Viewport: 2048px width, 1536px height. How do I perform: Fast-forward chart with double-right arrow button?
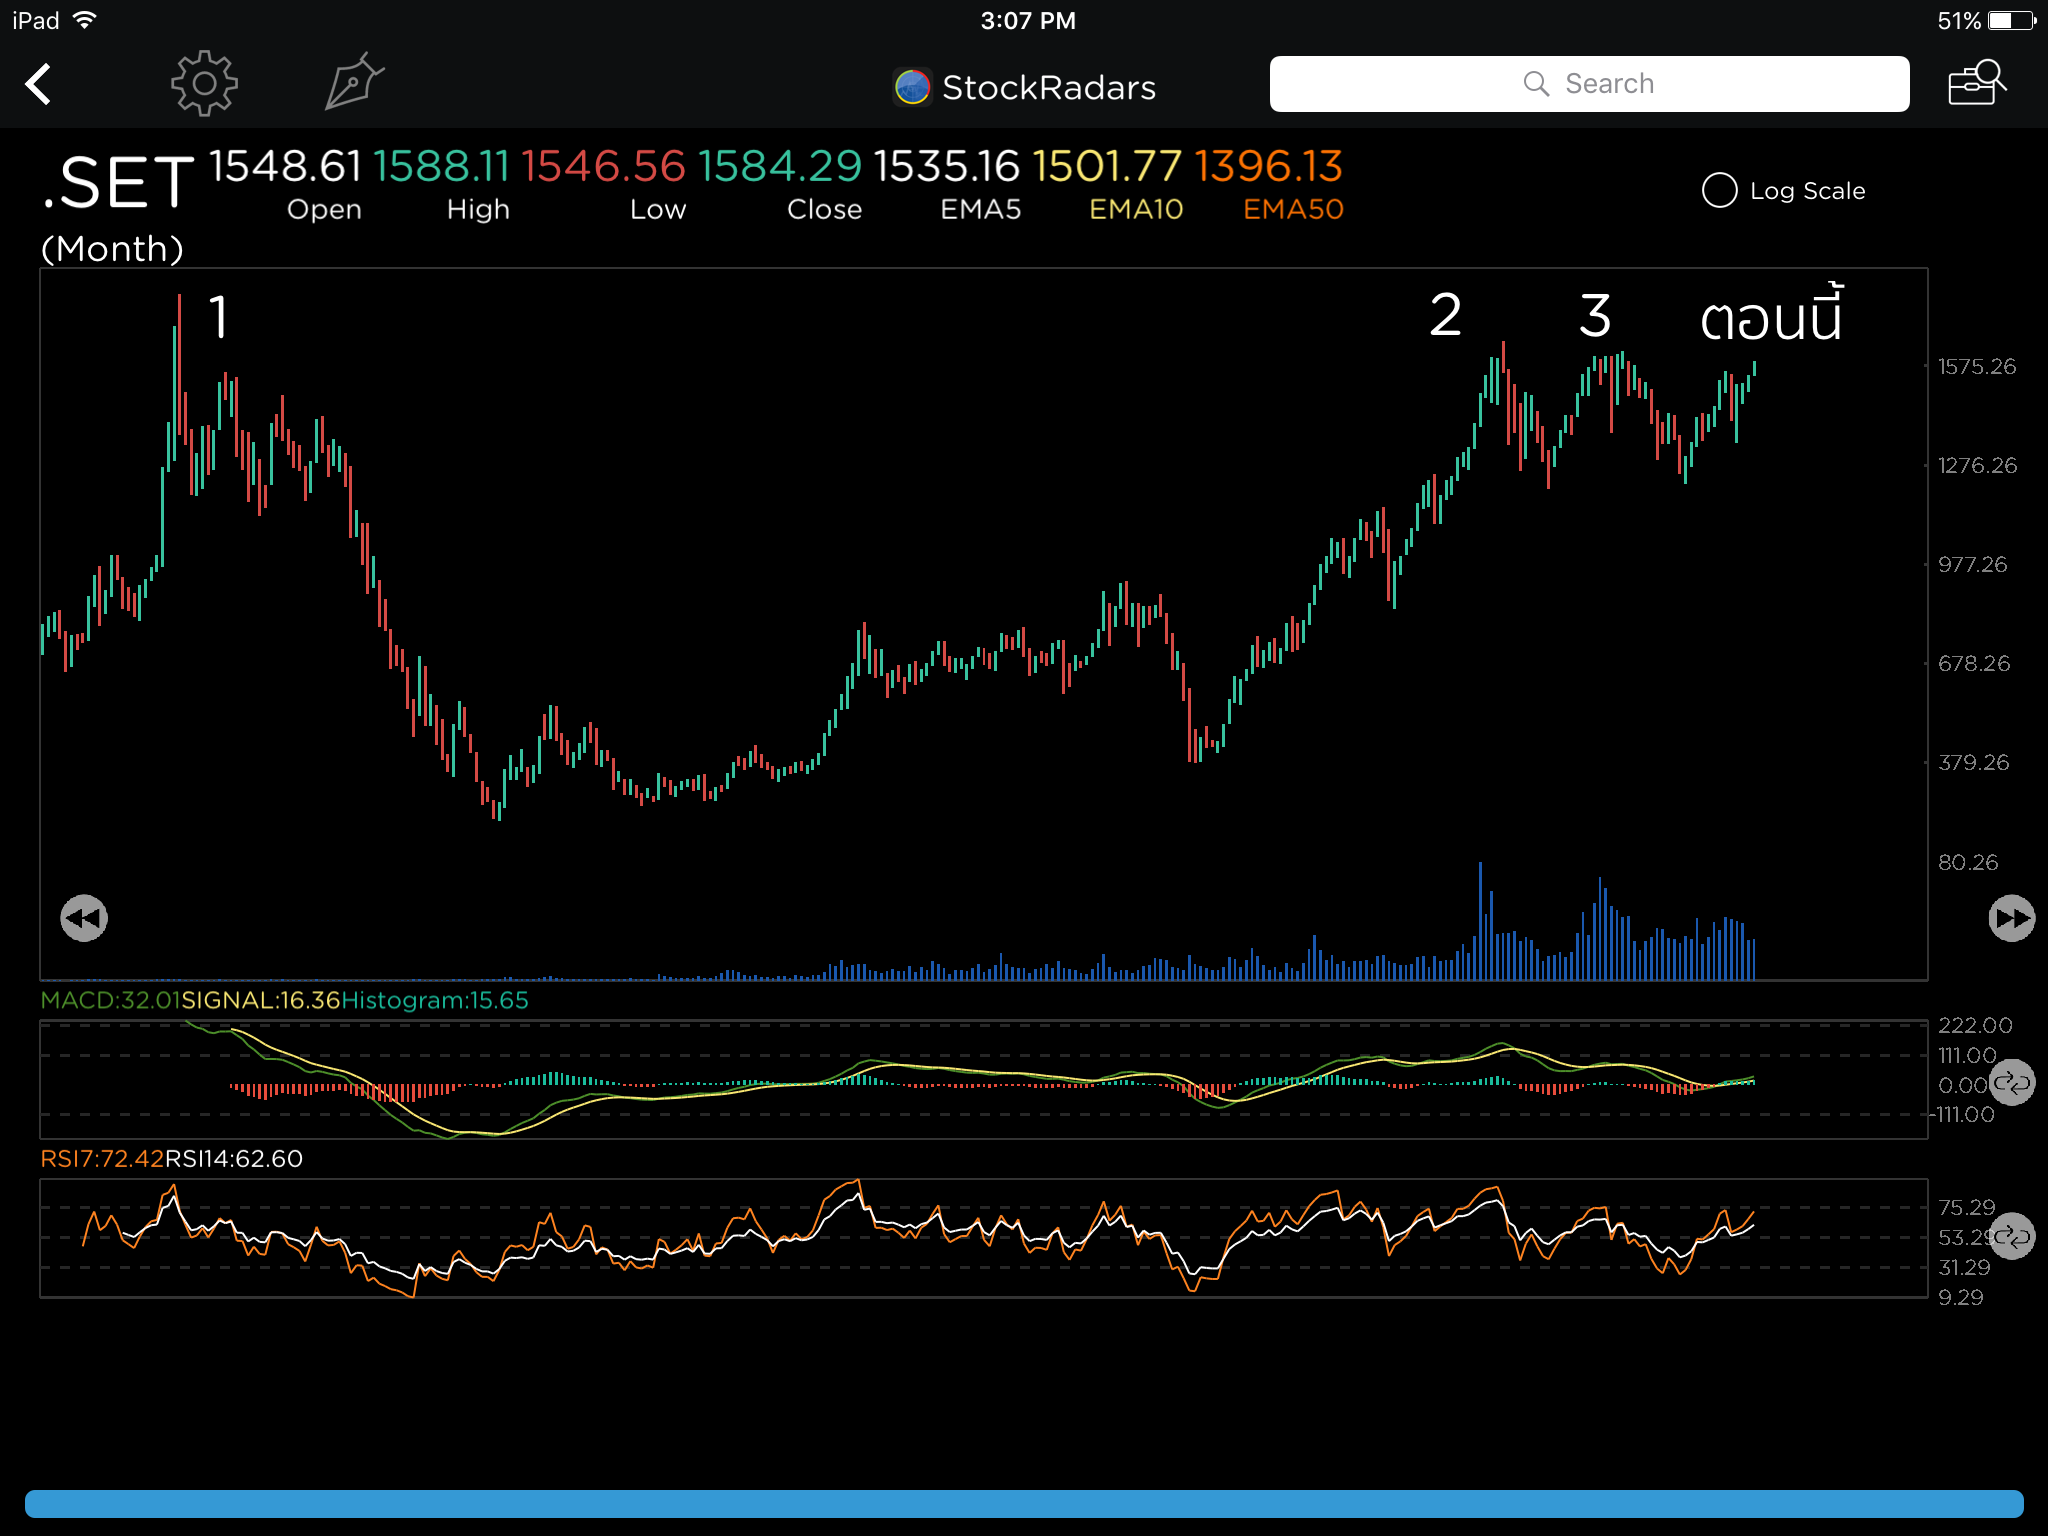pos(2011,918)
